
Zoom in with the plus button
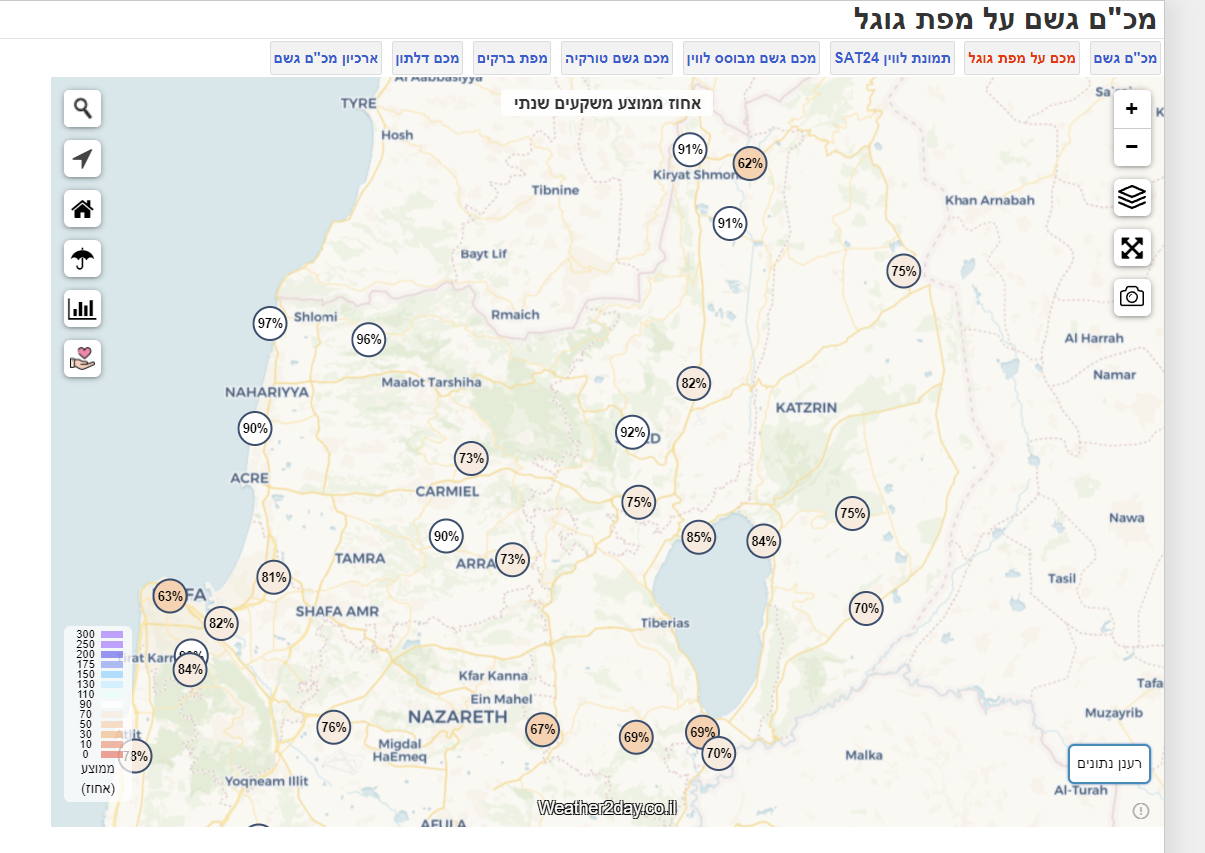(1132, 109)
